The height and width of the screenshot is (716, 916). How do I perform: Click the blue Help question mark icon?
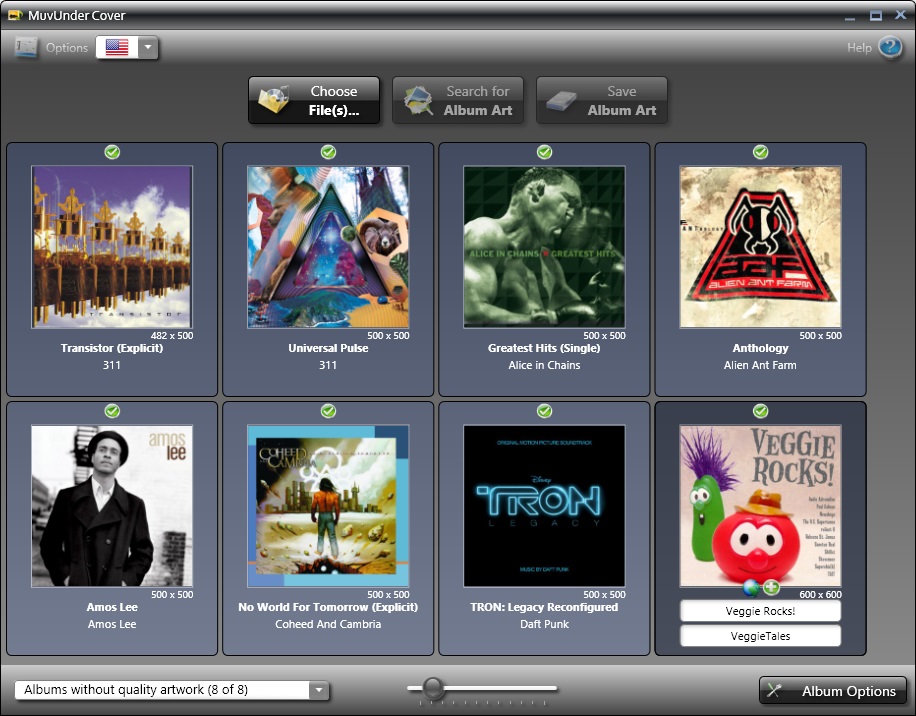(x=890, y=47)
